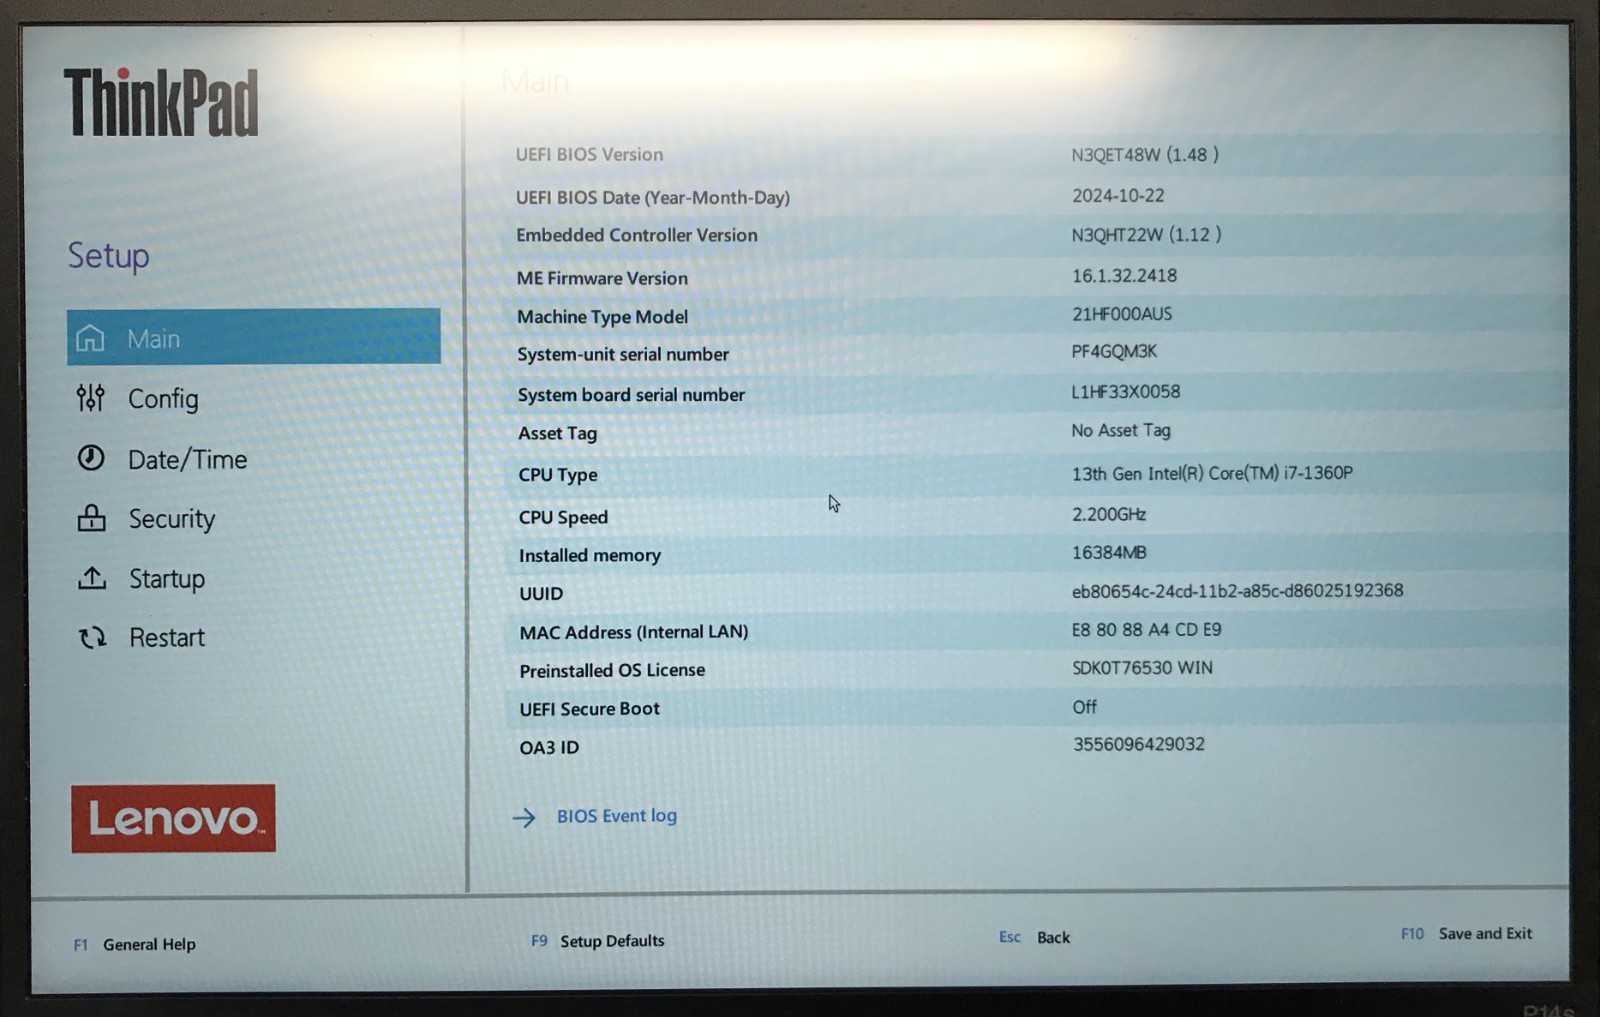This screenshot has width=1600, height=1017.
Task: Click model value 21HF000AUS
Action: pyautogui.click(x=1122, y=313)
